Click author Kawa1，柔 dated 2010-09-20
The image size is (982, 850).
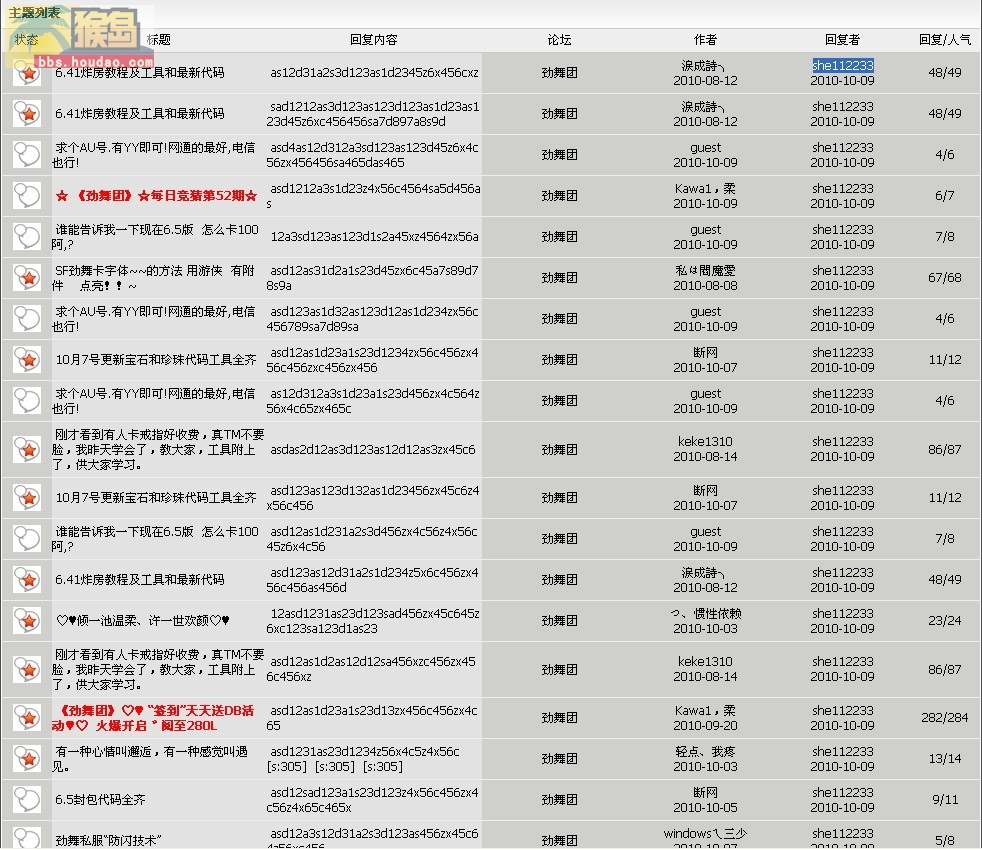705,710
